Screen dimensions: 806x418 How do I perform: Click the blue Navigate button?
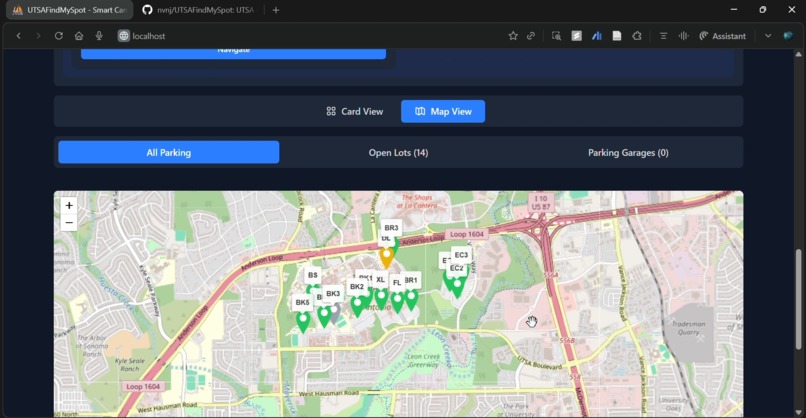(233, 53)
